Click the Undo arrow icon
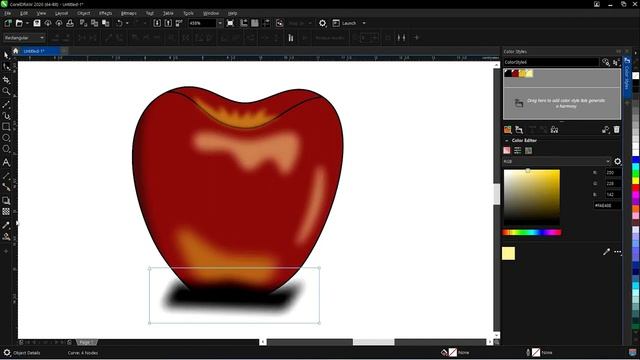 119,23
